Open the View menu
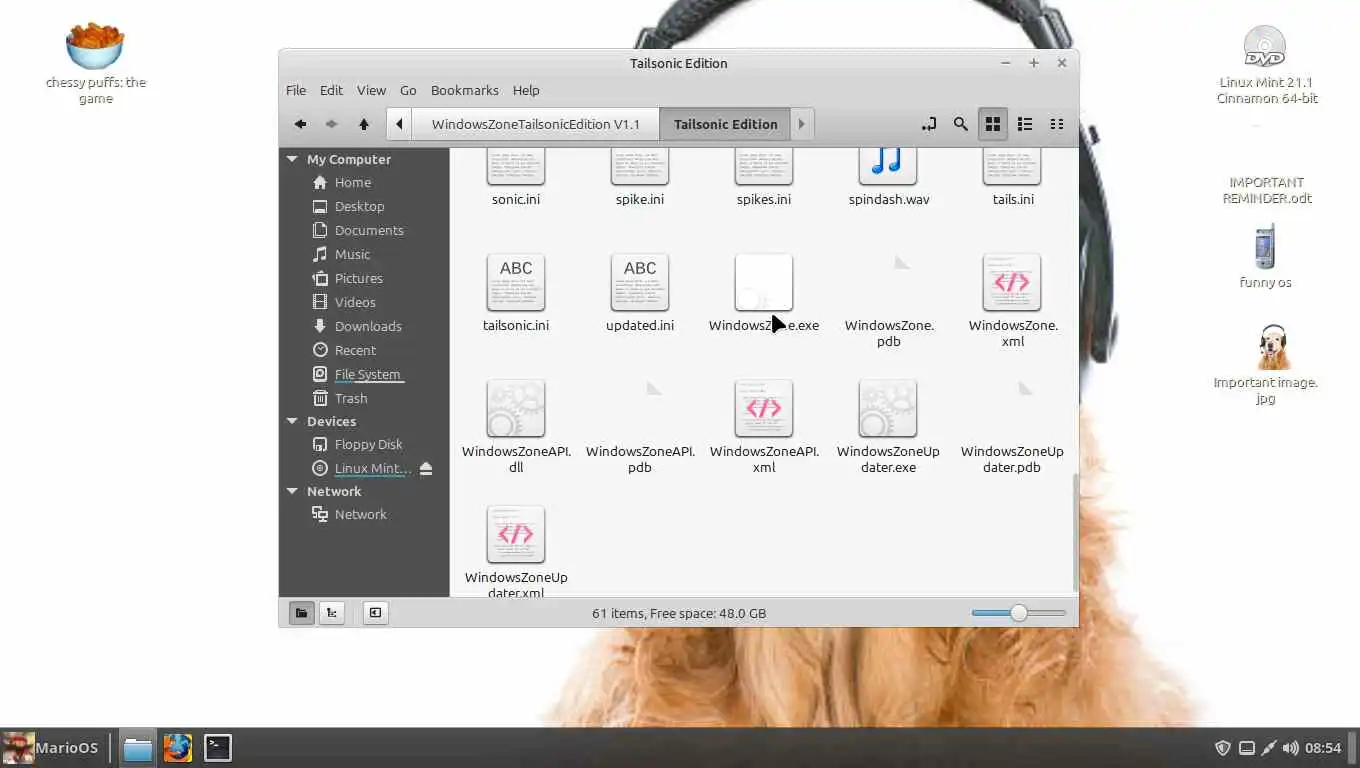The image size is (1360, 768). pyautogui.click(x=371, y=90)
